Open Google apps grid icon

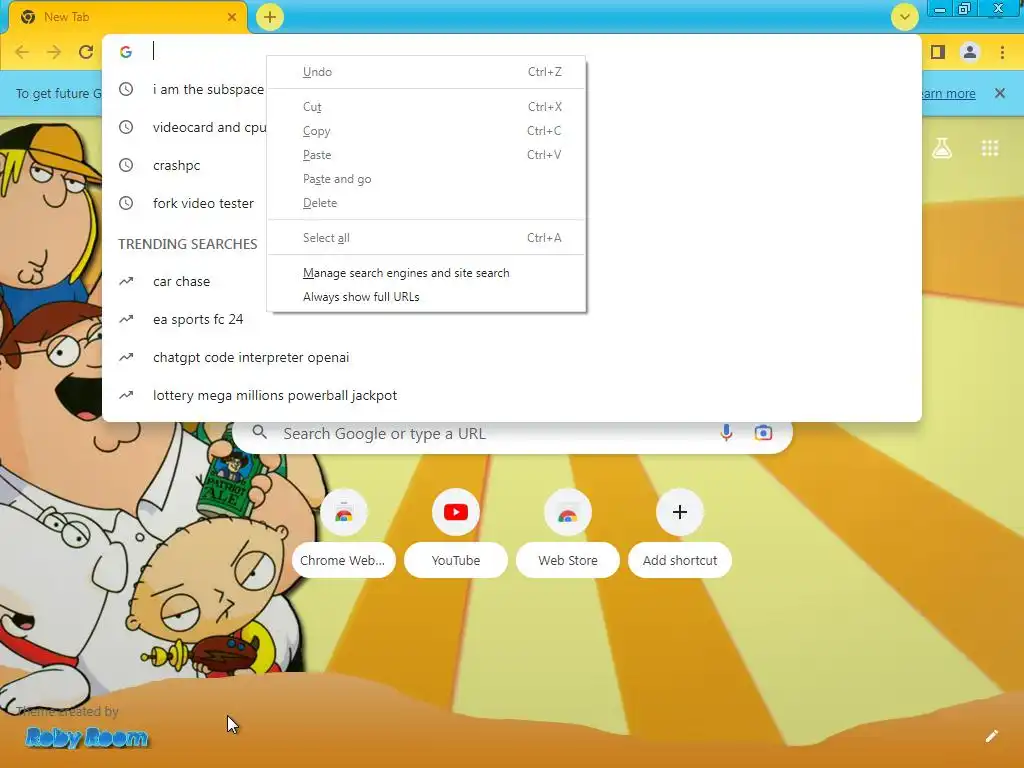[990, 148]
